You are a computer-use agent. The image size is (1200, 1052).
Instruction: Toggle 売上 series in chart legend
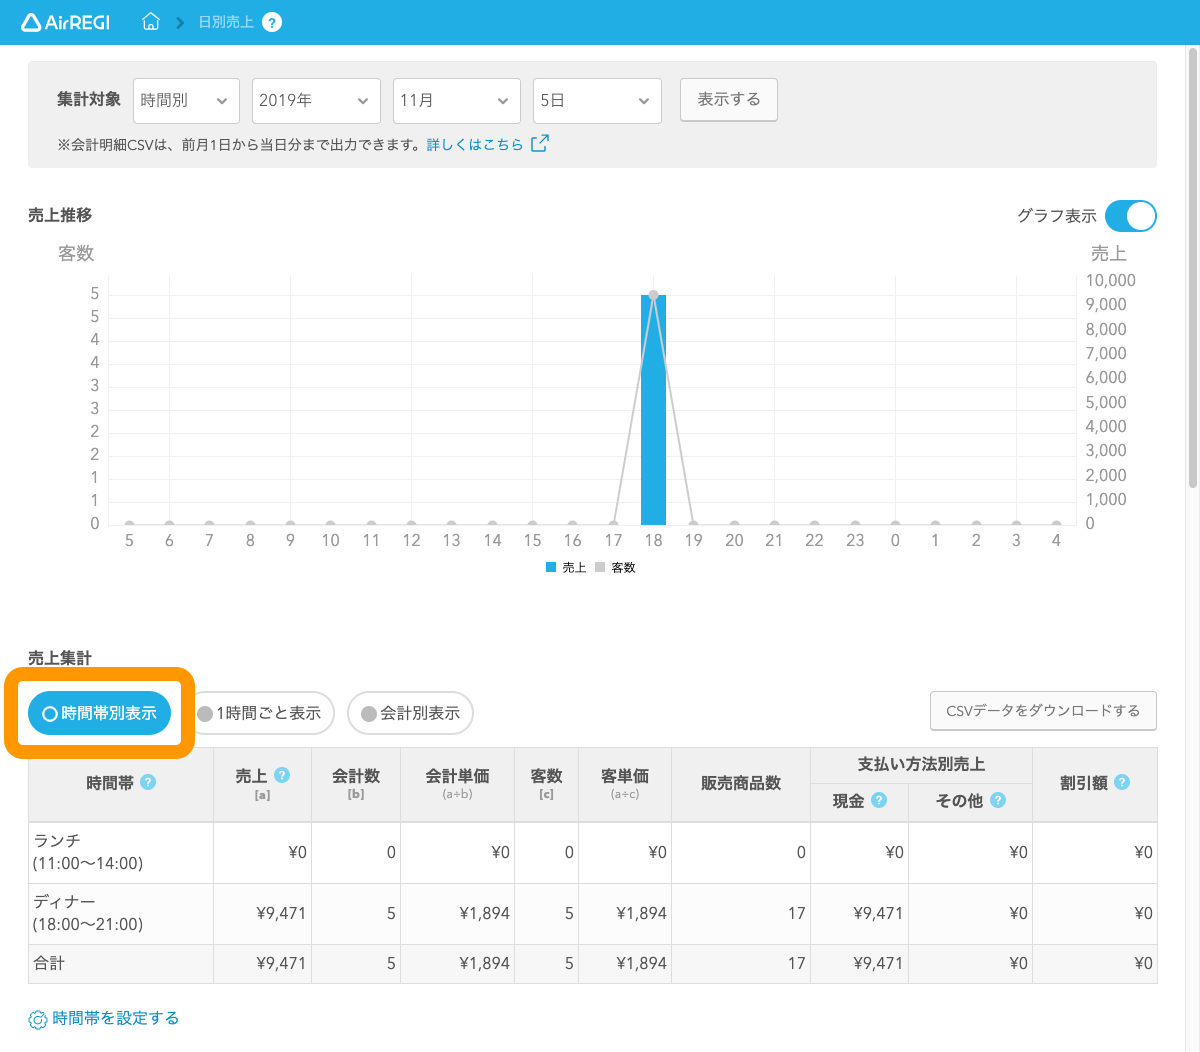tap(566, 567)
